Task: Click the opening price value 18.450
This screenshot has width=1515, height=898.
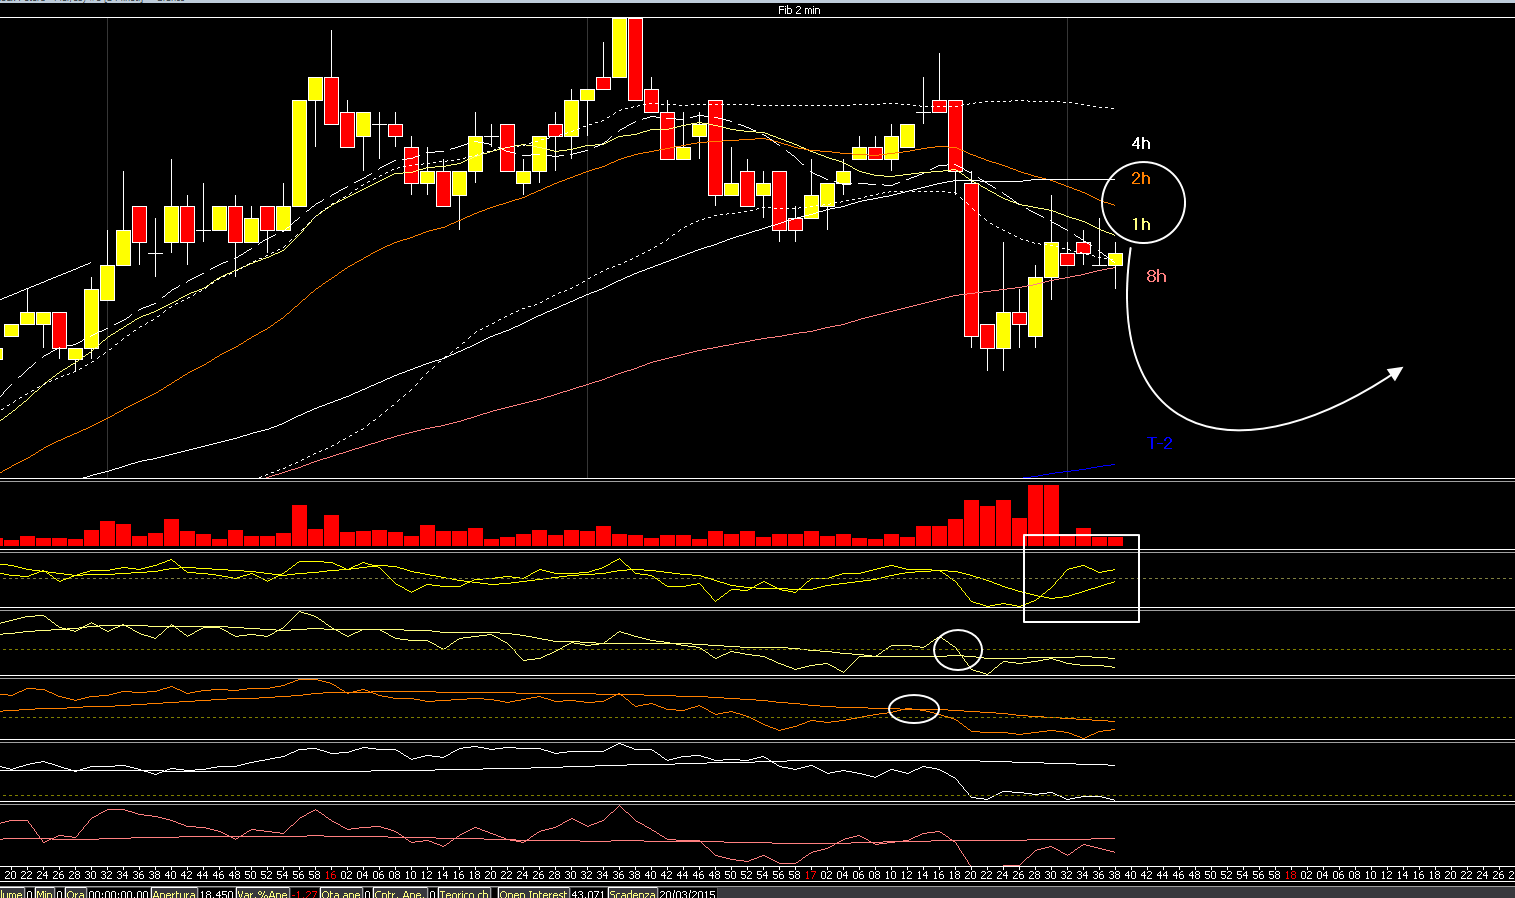Action: [216, 894]
